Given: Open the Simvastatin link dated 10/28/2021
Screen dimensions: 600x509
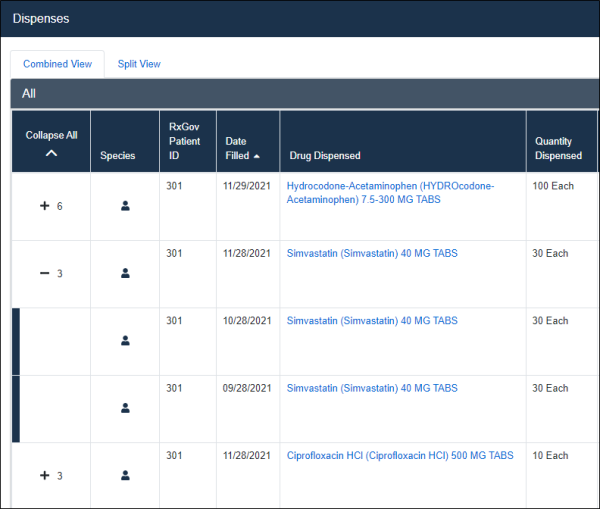Looking at the screenshot, I should (x=372, y=321).
